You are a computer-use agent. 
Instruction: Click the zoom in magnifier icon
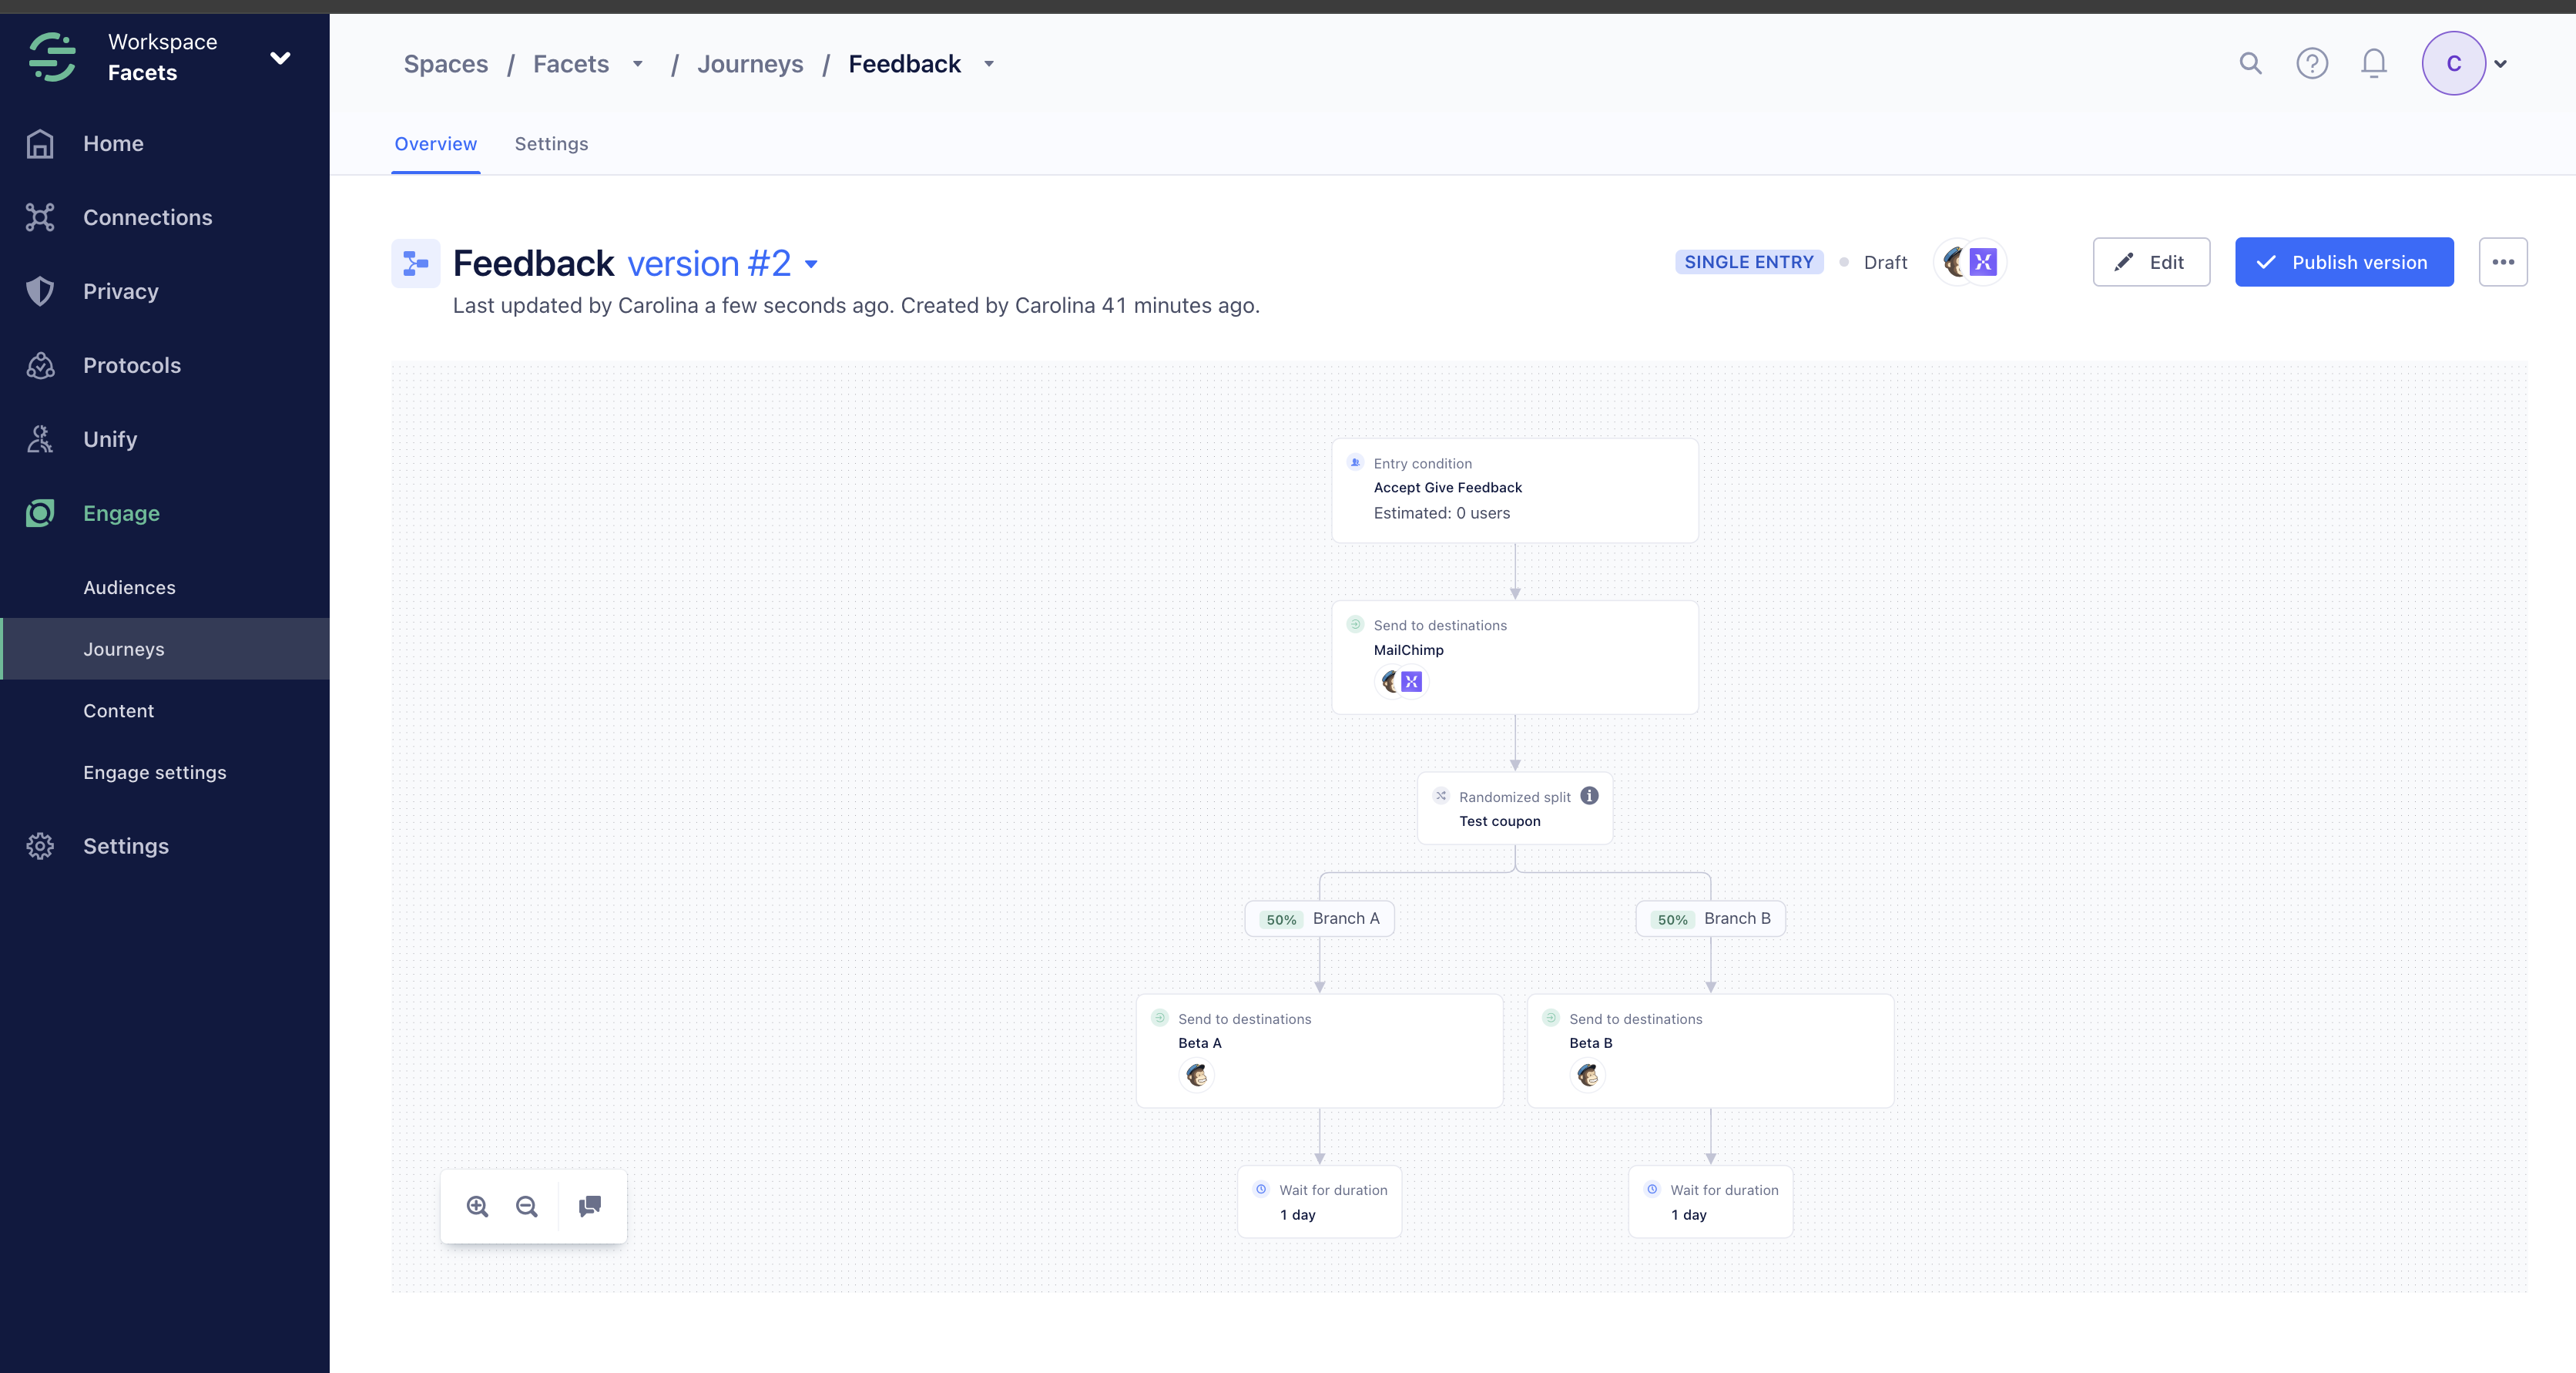pos(477,1206)
